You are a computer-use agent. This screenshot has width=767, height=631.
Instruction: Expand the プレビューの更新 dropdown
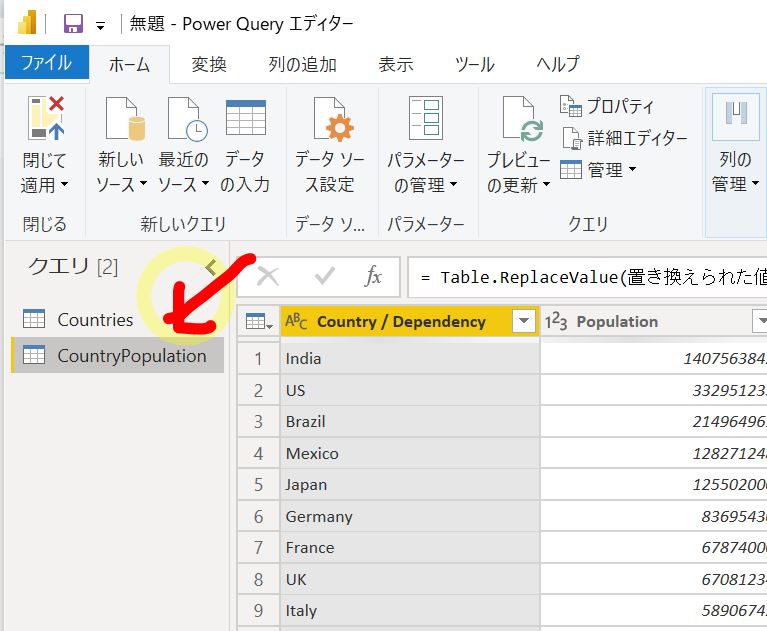click(546, 184)
